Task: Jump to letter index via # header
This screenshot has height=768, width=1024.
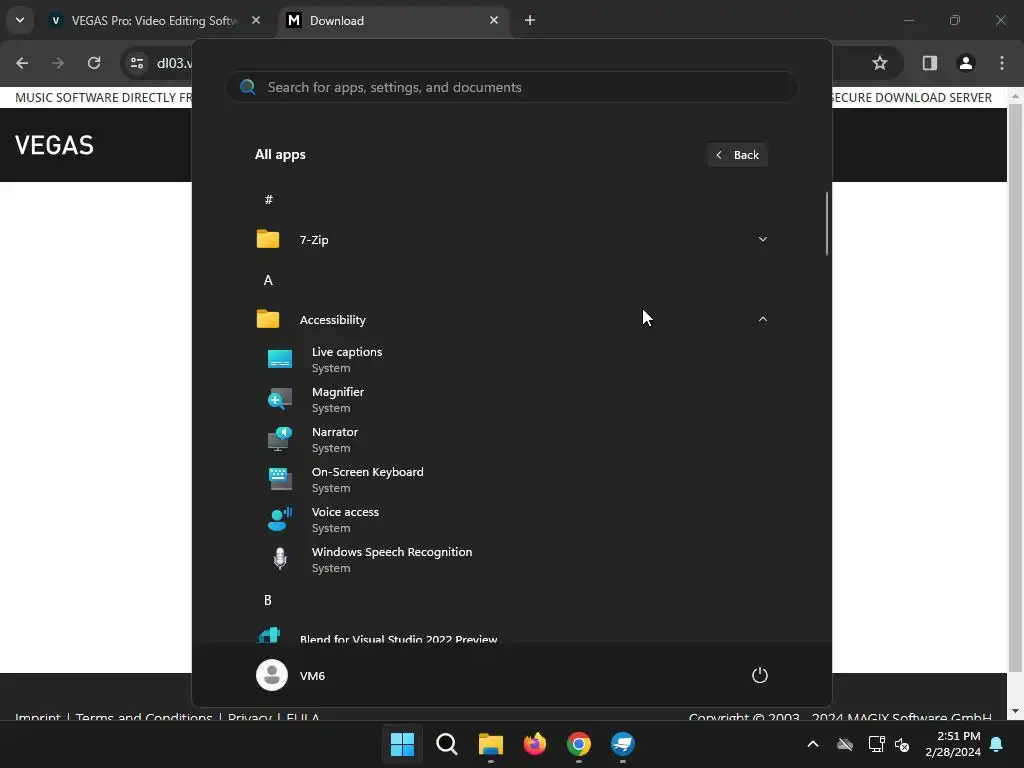Action: pyautogui.click(x=268, y=200)
